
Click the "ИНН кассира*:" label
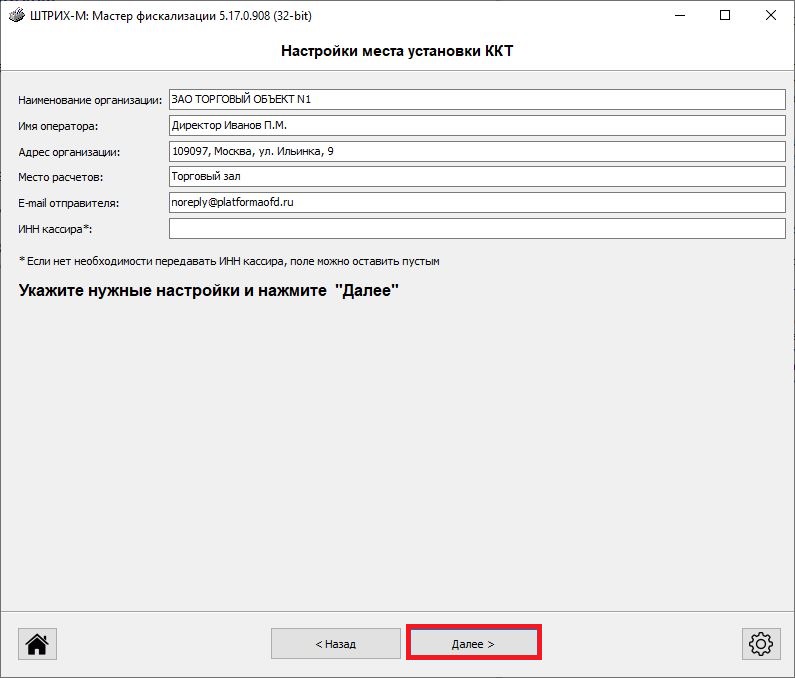pos(55,230)
